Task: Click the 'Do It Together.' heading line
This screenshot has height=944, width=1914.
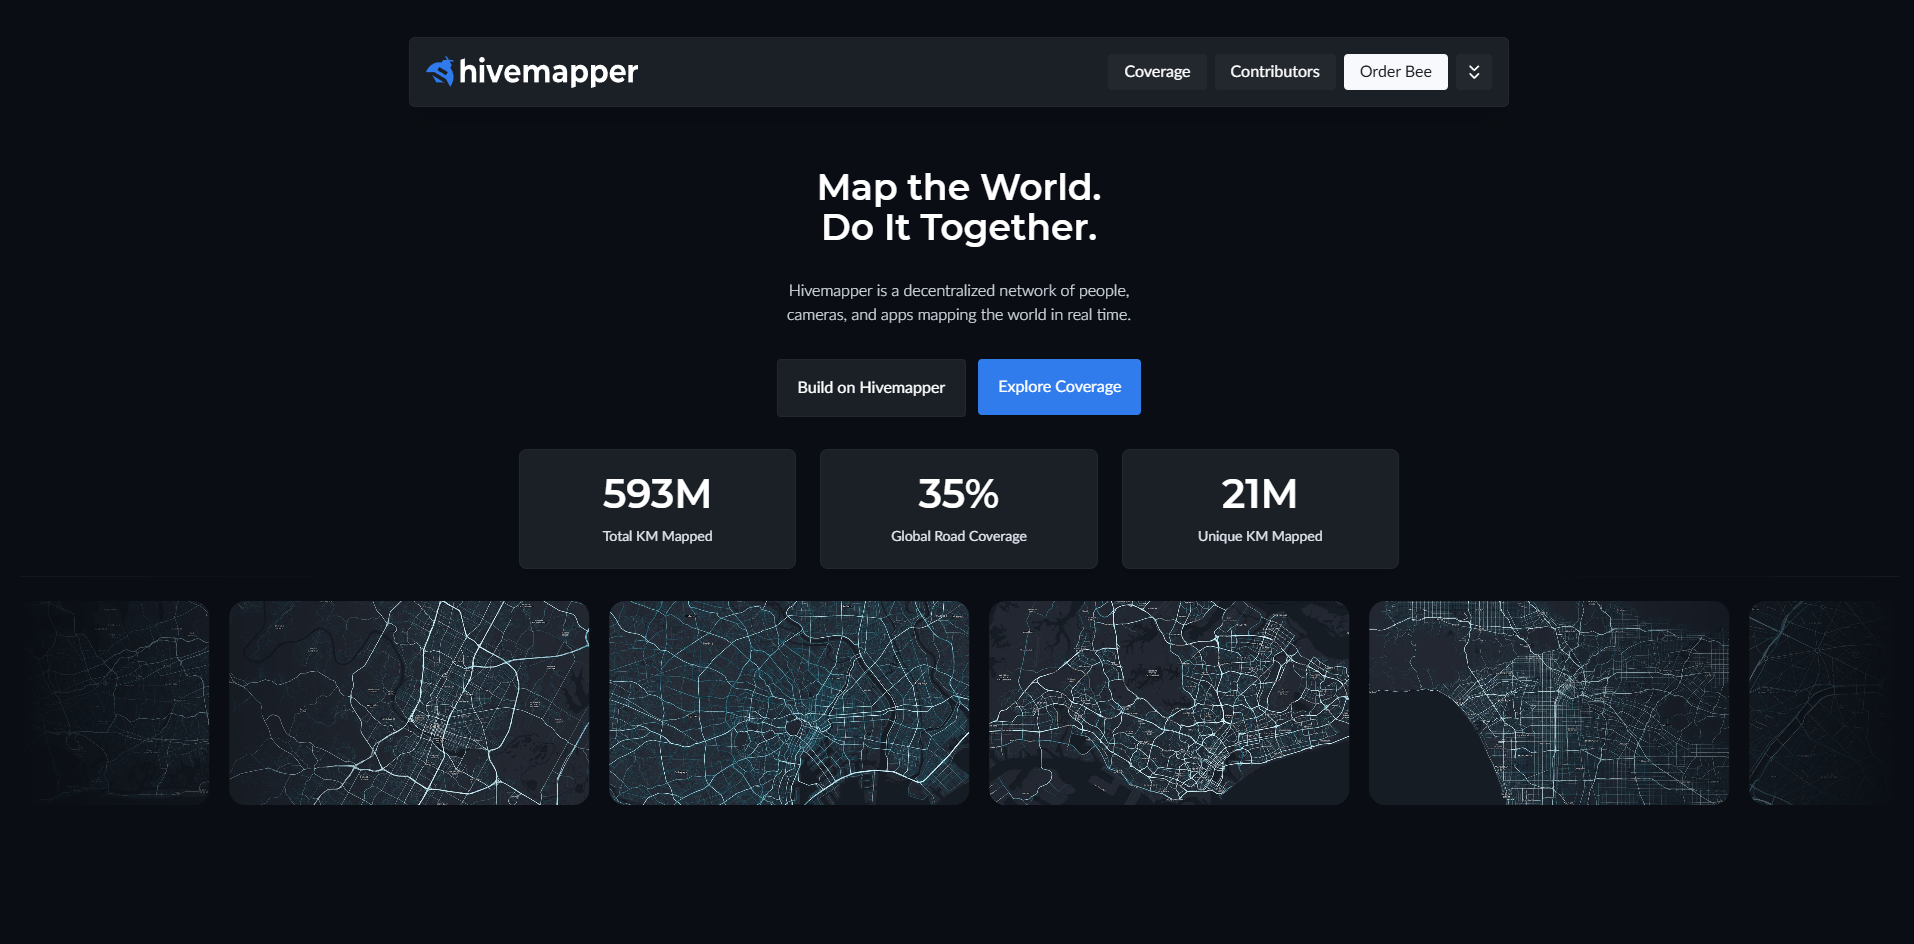Action: 958,228
